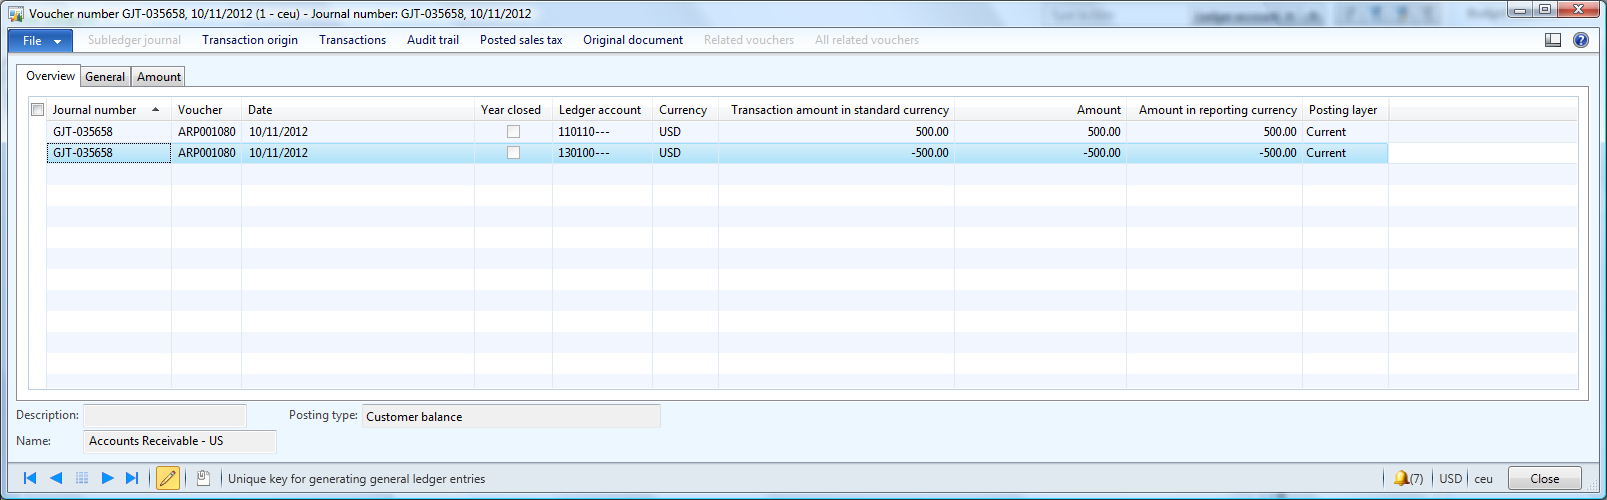This screenshot has width=1607, height=500.
Task: Click the view layout icon beside Help
Action: (x=1553, y=40)
